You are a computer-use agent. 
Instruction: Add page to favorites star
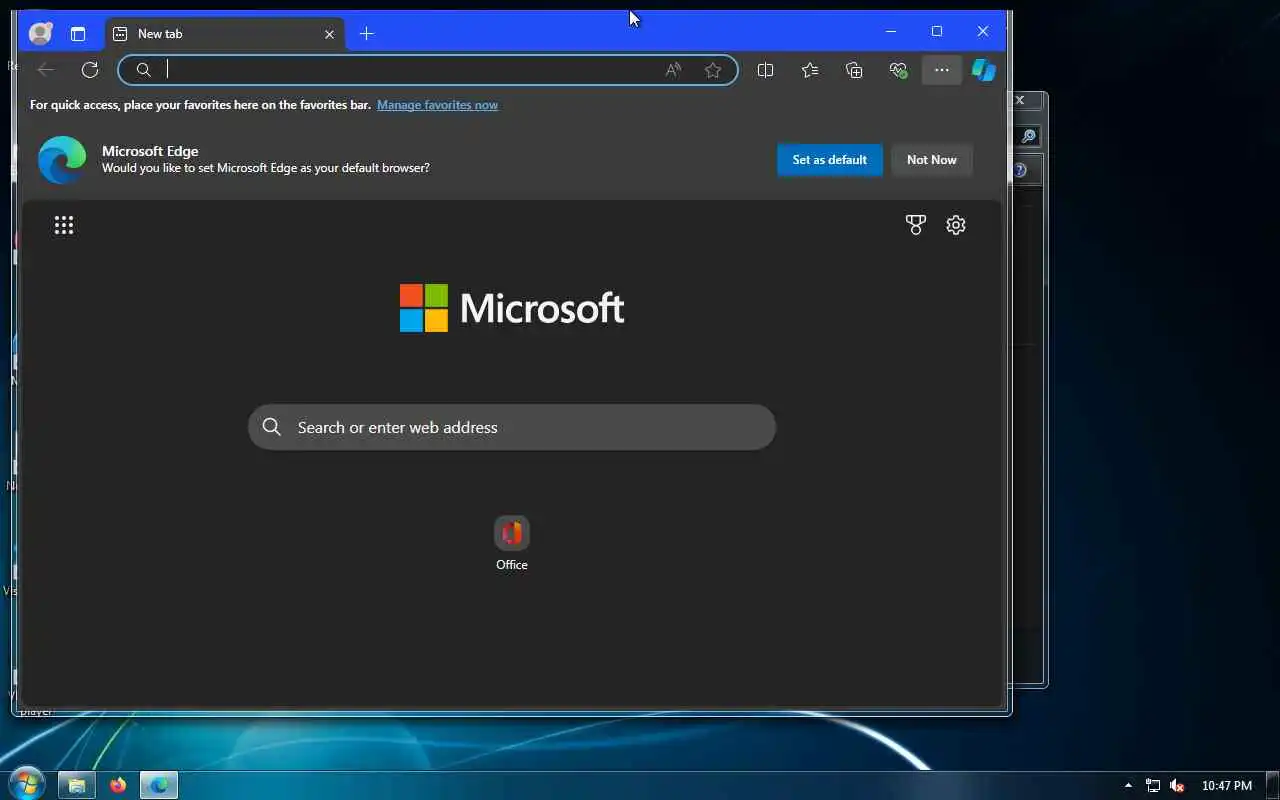(x=713, y=70)
